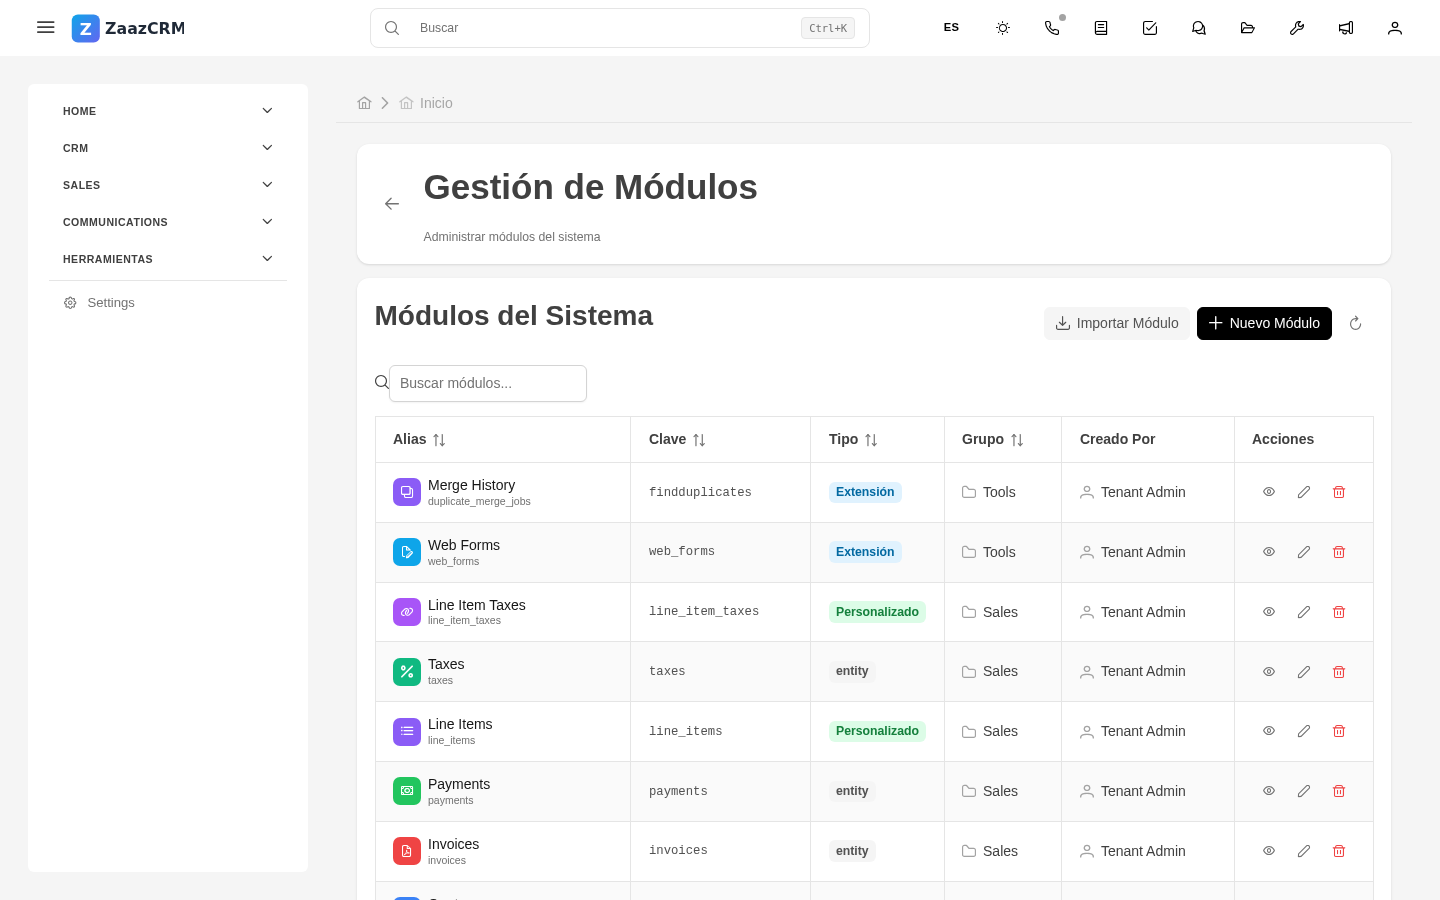Edit the Taxes module

click(x=1304, y=672)
